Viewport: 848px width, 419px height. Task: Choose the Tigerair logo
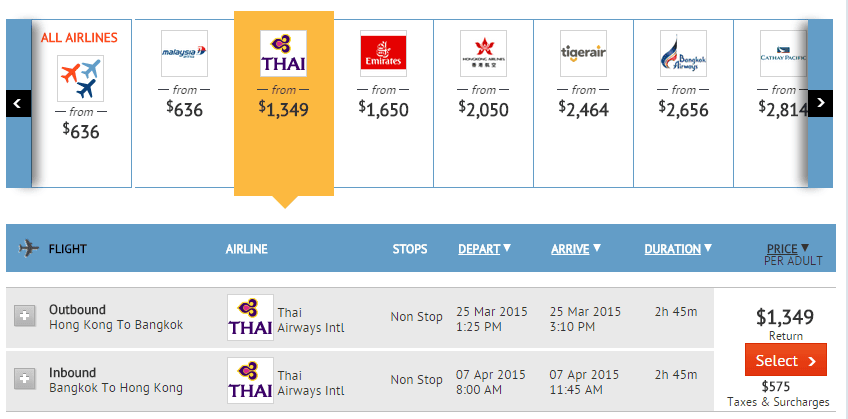pyautogui.click(x=584, y=53)
